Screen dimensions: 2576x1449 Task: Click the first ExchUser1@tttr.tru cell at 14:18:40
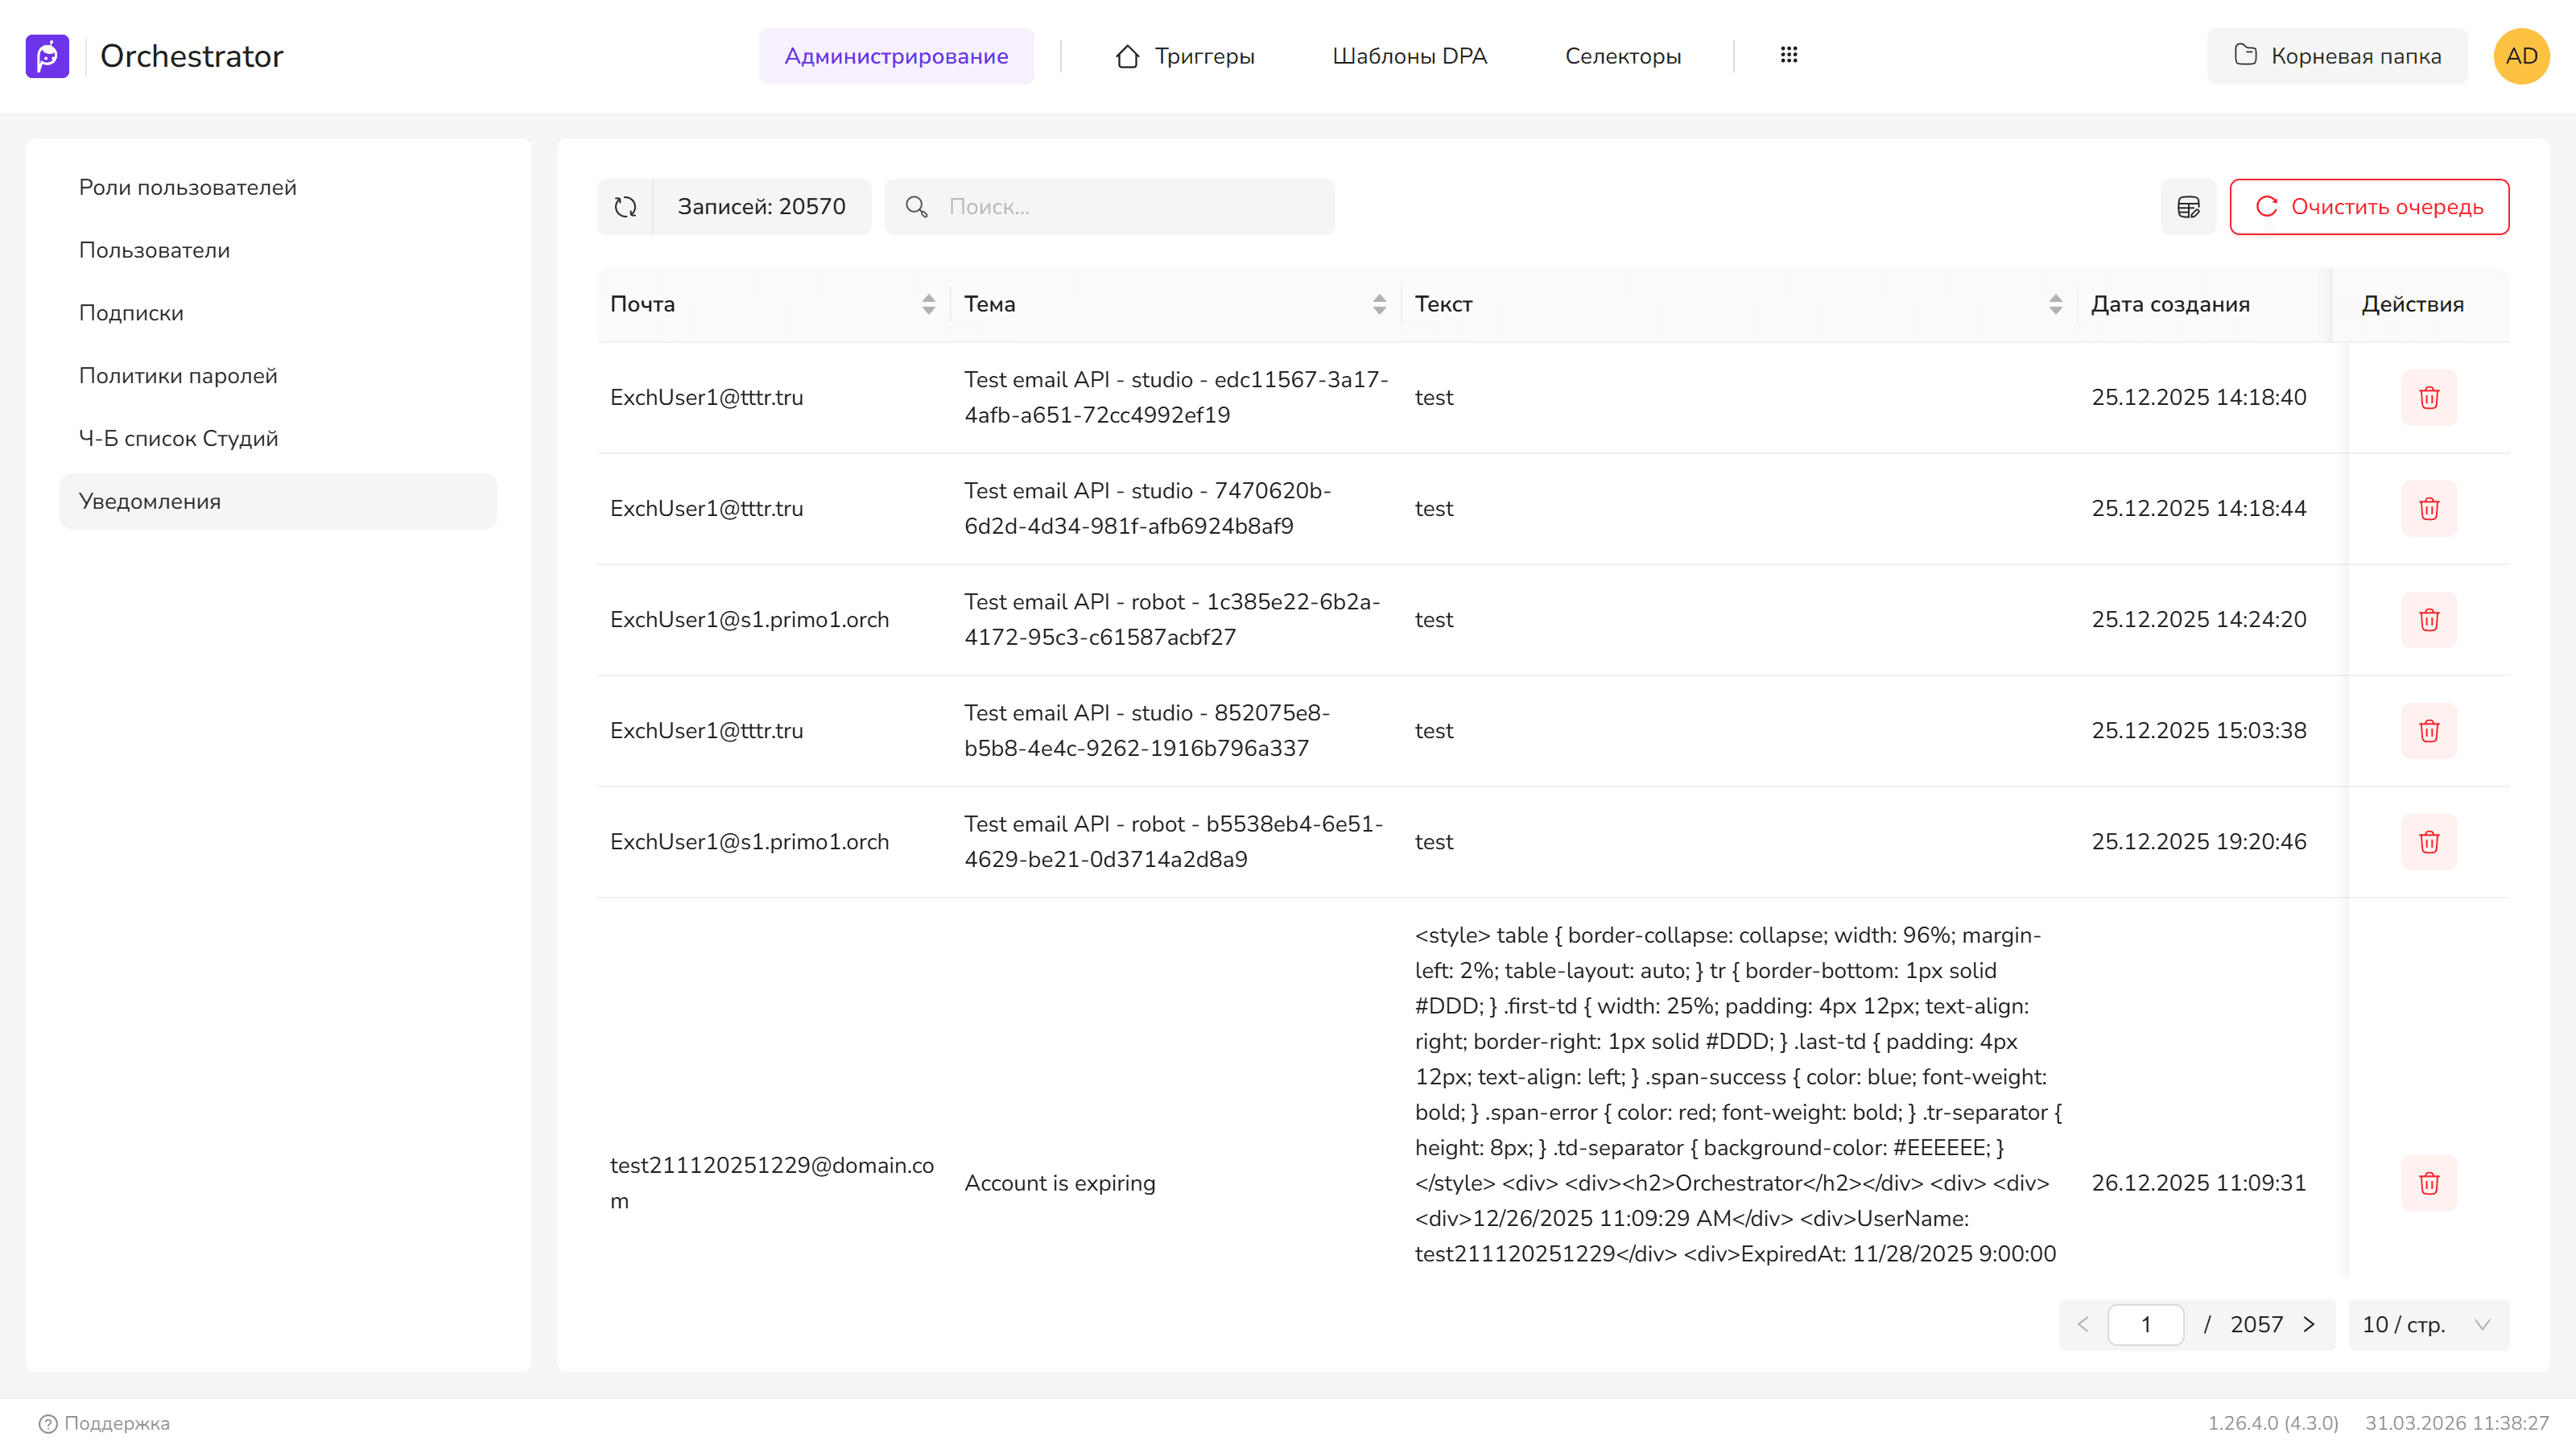tap(707, 398)
